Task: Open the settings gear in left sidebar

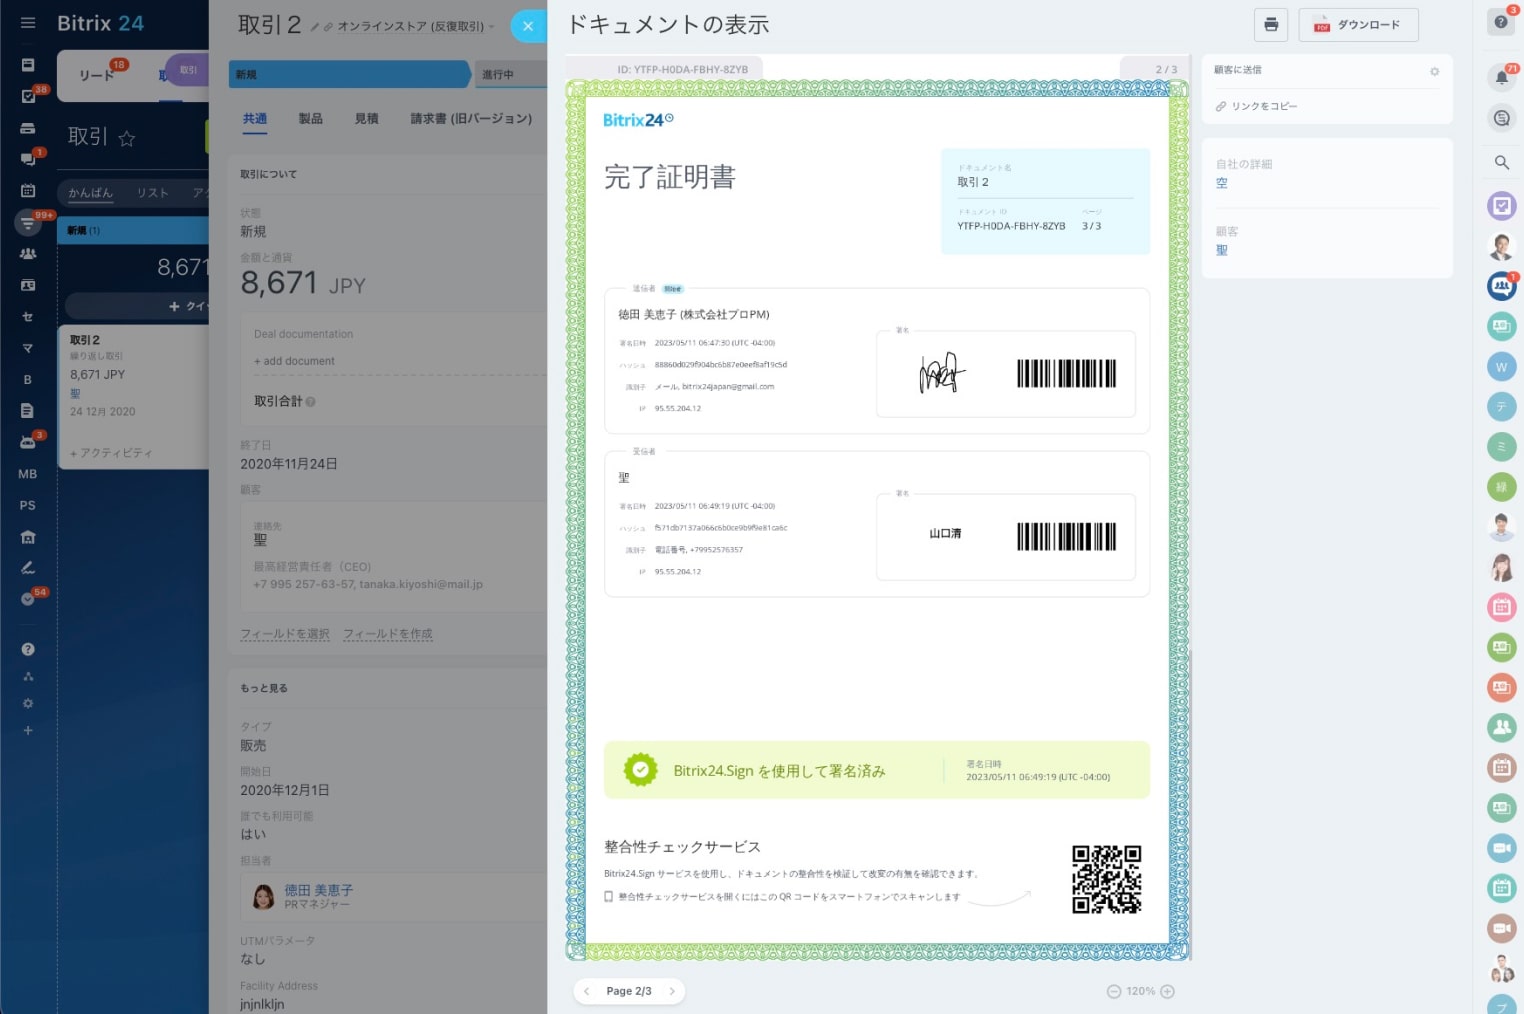Action: (x=28, y=704)
